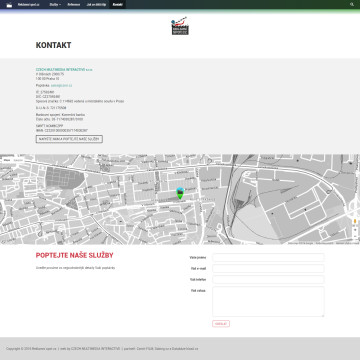360x360 pixels.
Task: Focus the Váš telefon input field
Action: (x=268, y=279)
